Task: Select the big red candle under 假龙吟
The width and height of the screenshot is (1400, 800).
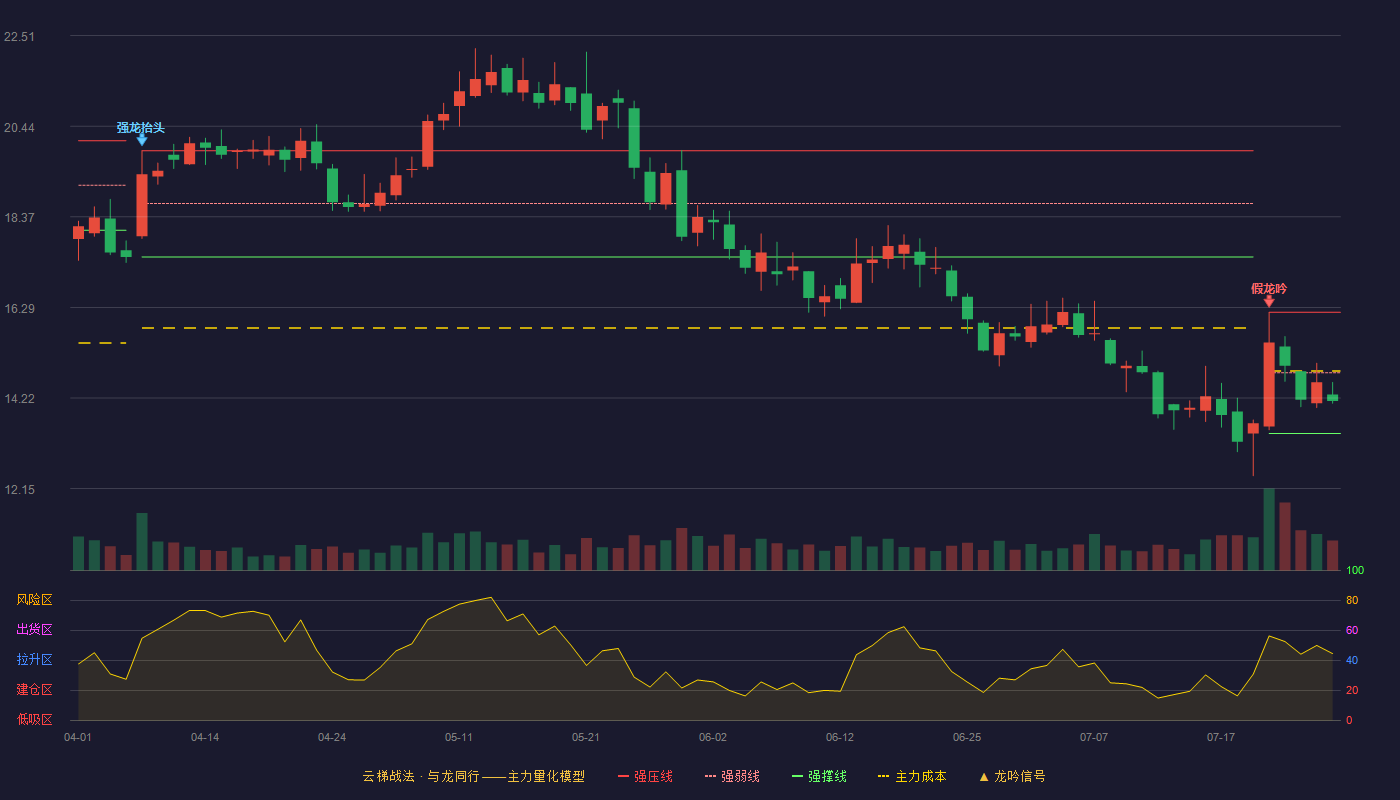Action: tap(1269, 384)
